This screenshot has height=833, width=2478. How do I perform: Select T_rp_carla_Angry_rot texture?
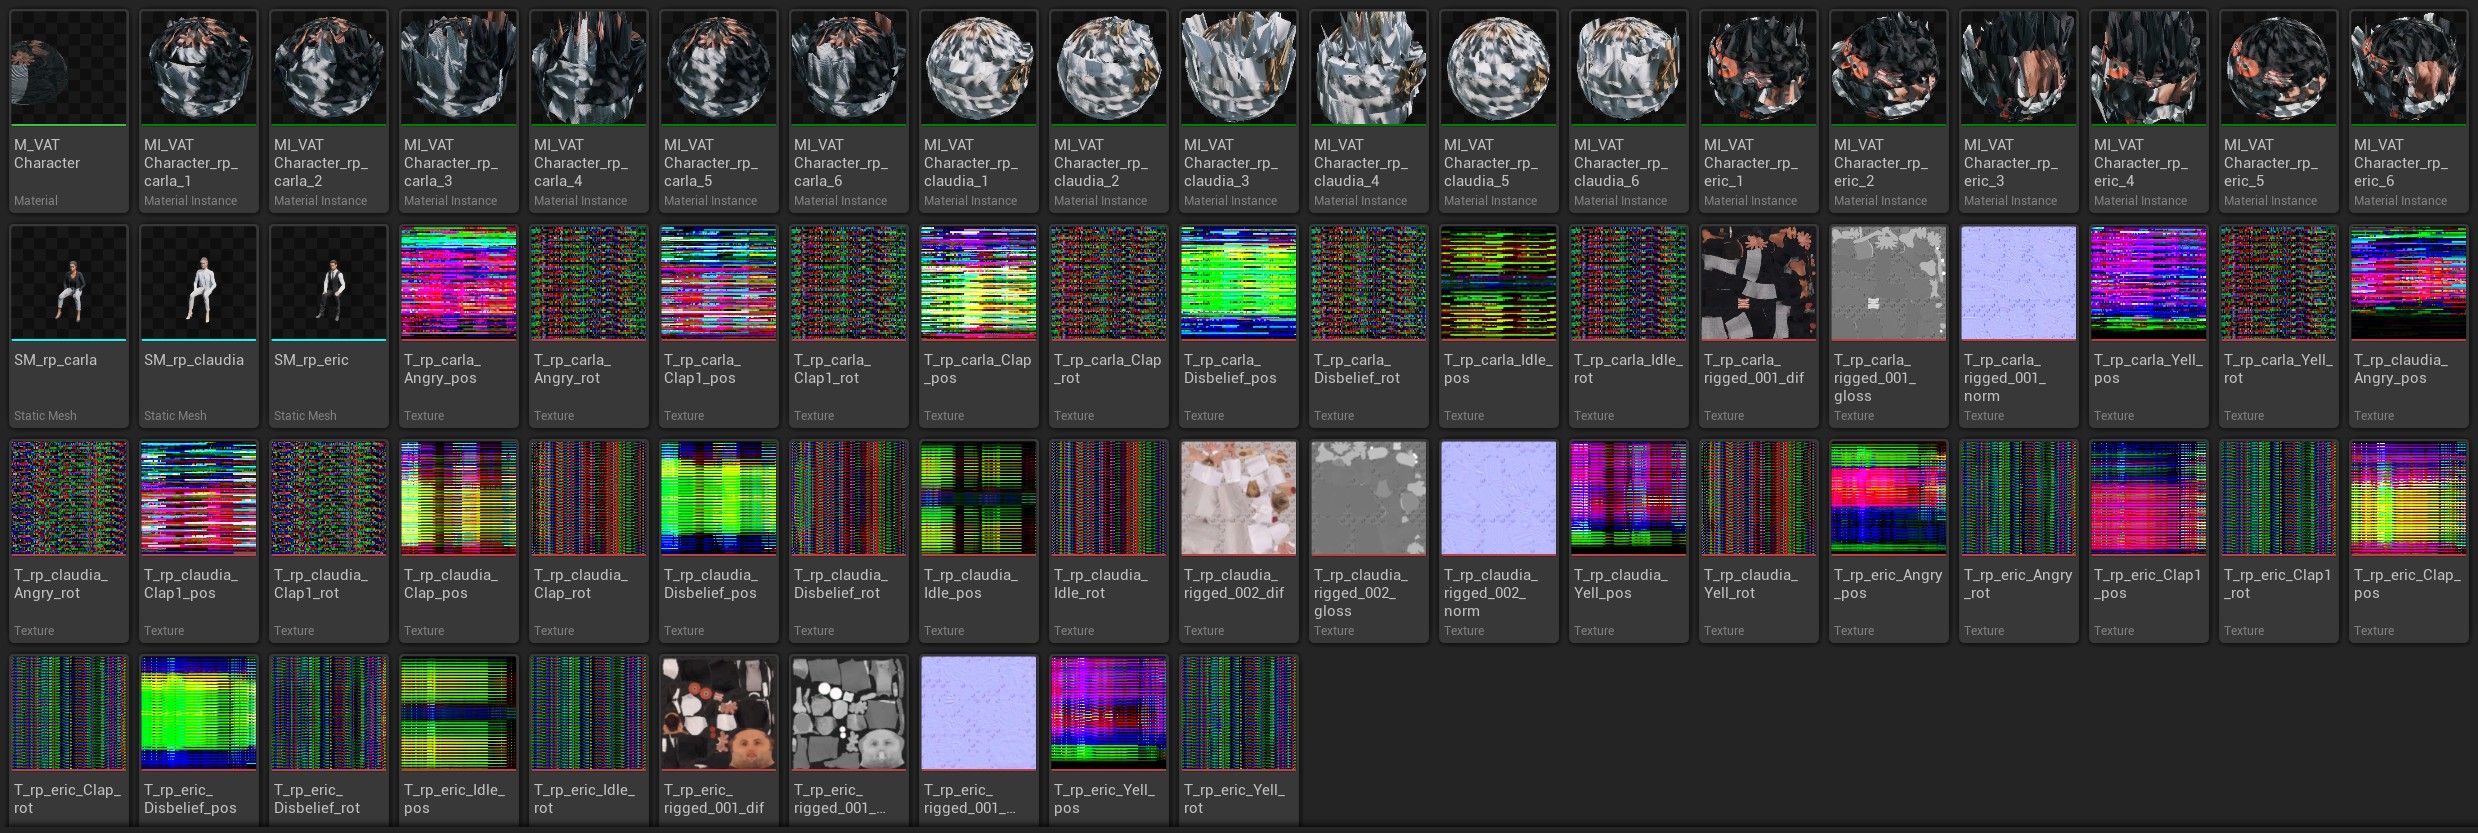pyautogui.click(x=589, y=326)
